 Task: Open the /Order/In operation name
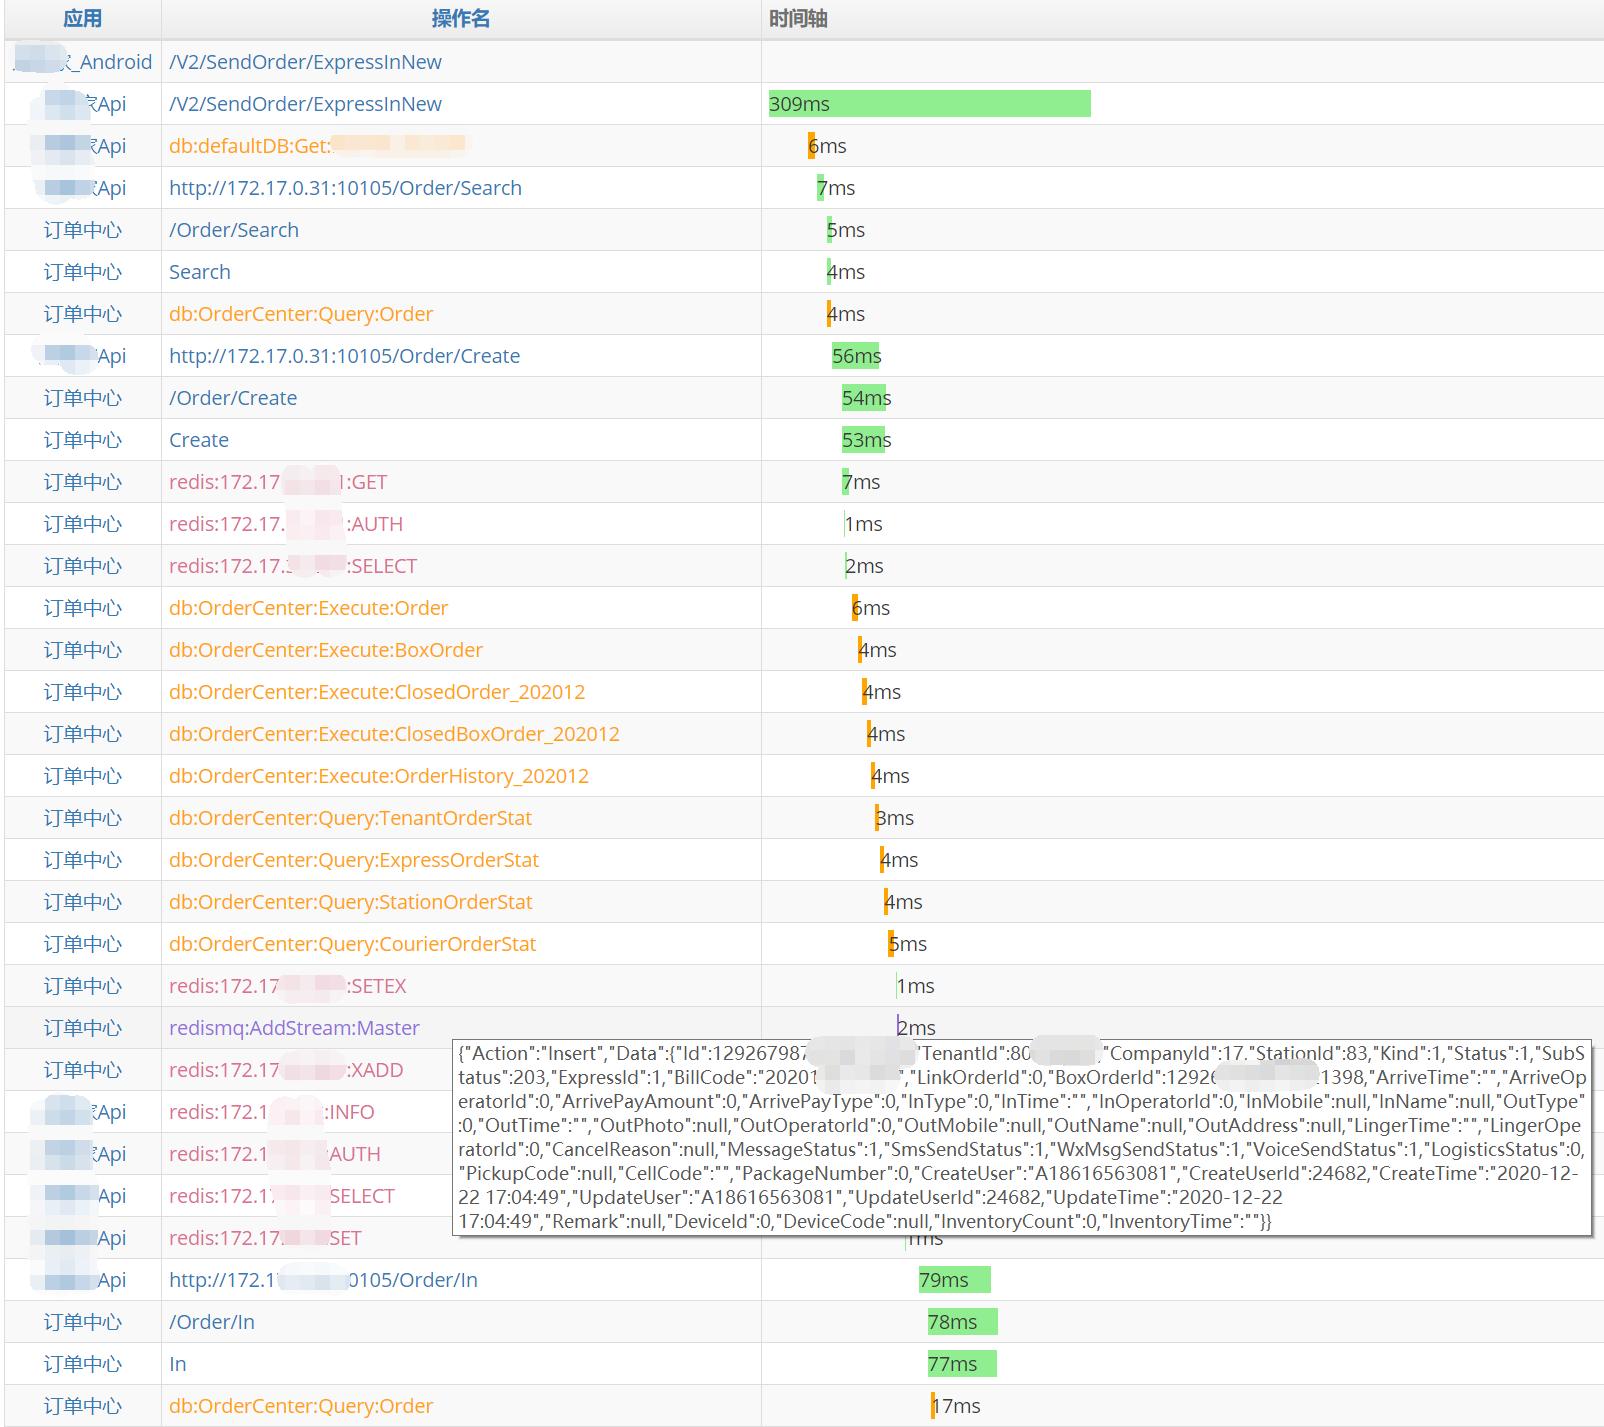212,1322
